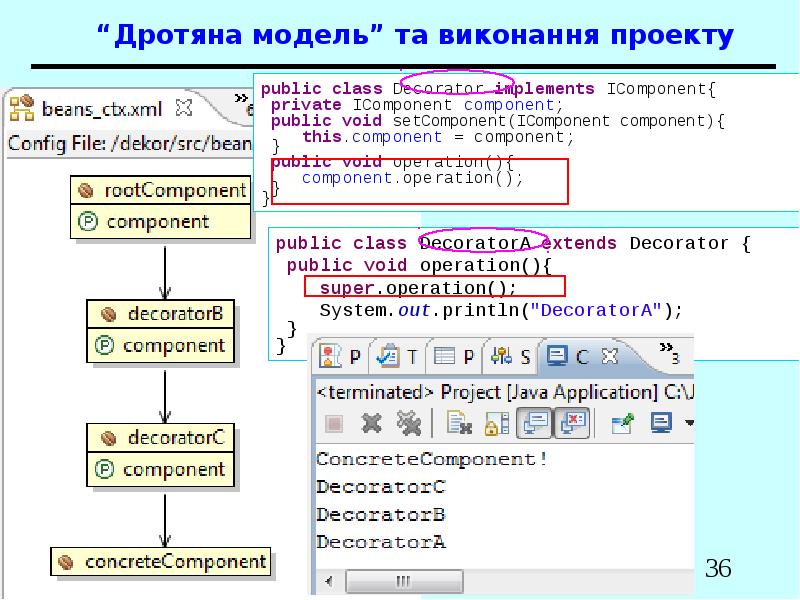The width and height of the screenshot is (800, 600).
Task: Toggle the Scroll Lock console button
Action: [x=491, y=423]
